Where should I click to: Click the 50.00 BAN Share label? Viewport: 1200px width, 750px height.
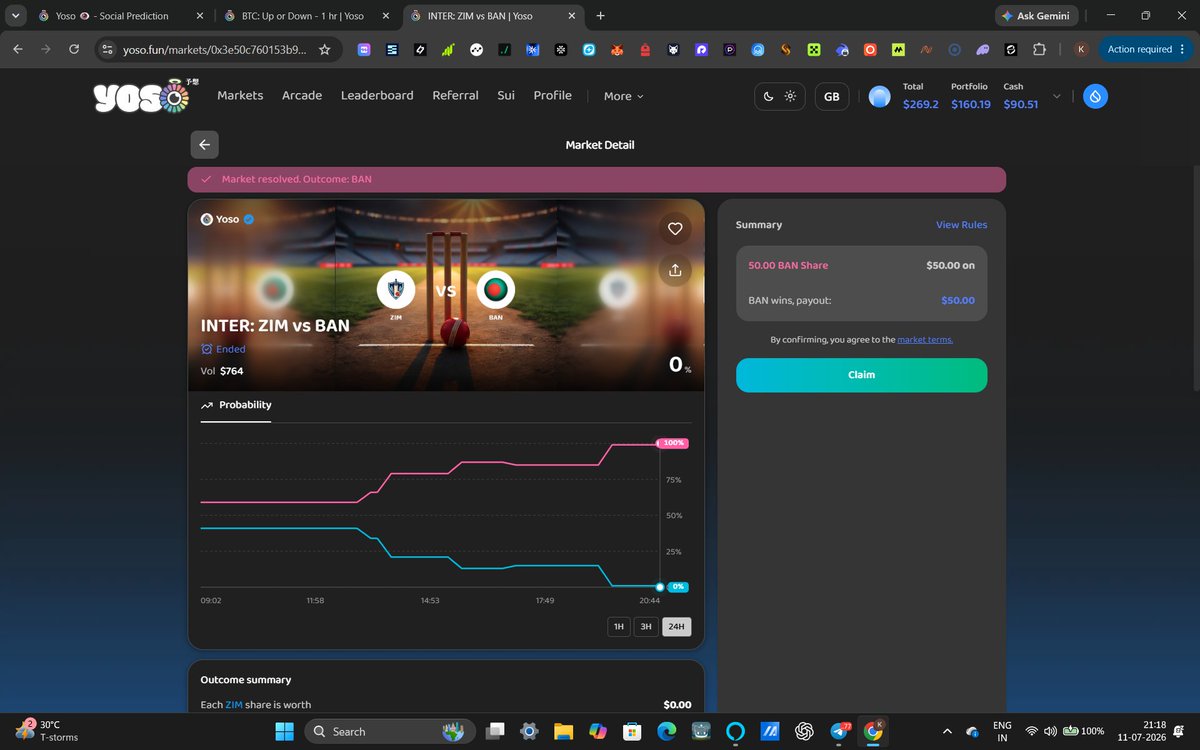click(x=788, y=265)
